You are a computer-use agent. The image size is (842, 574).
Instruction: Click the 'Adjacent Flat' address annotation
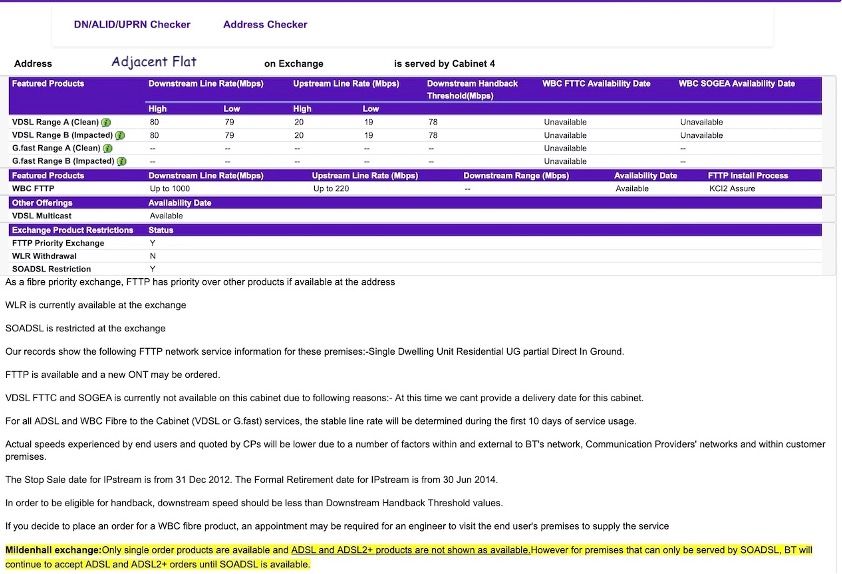[154, 62]
